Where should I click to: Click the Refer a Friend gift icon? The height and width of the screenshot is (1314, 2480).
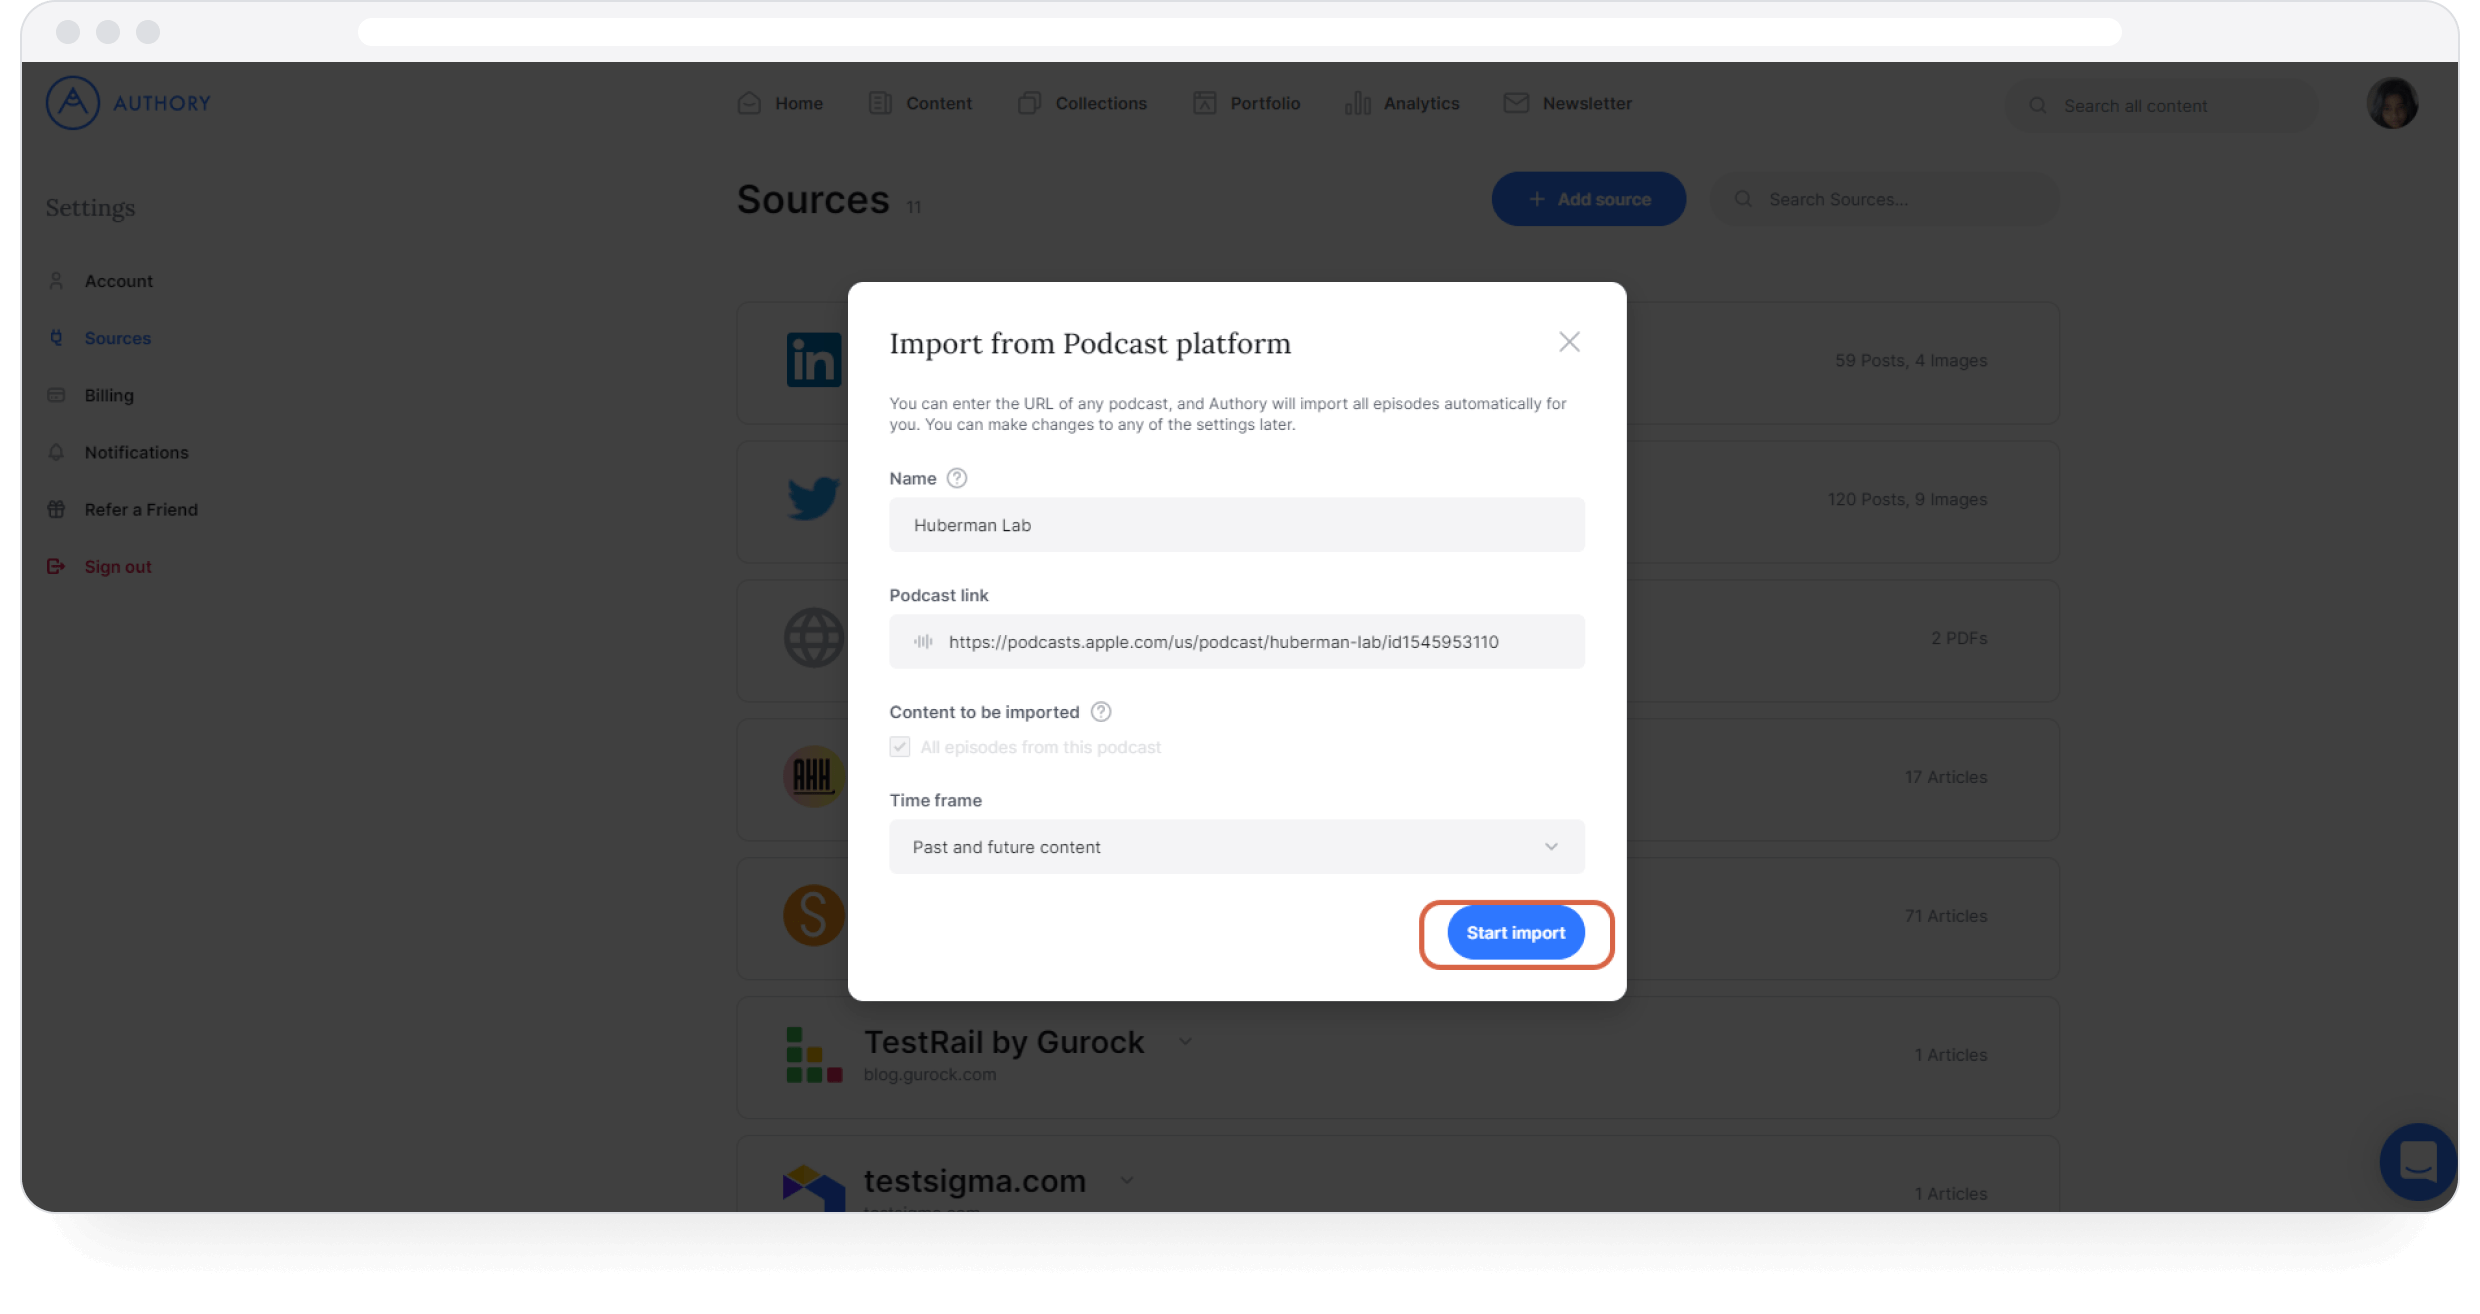[56, 509]
